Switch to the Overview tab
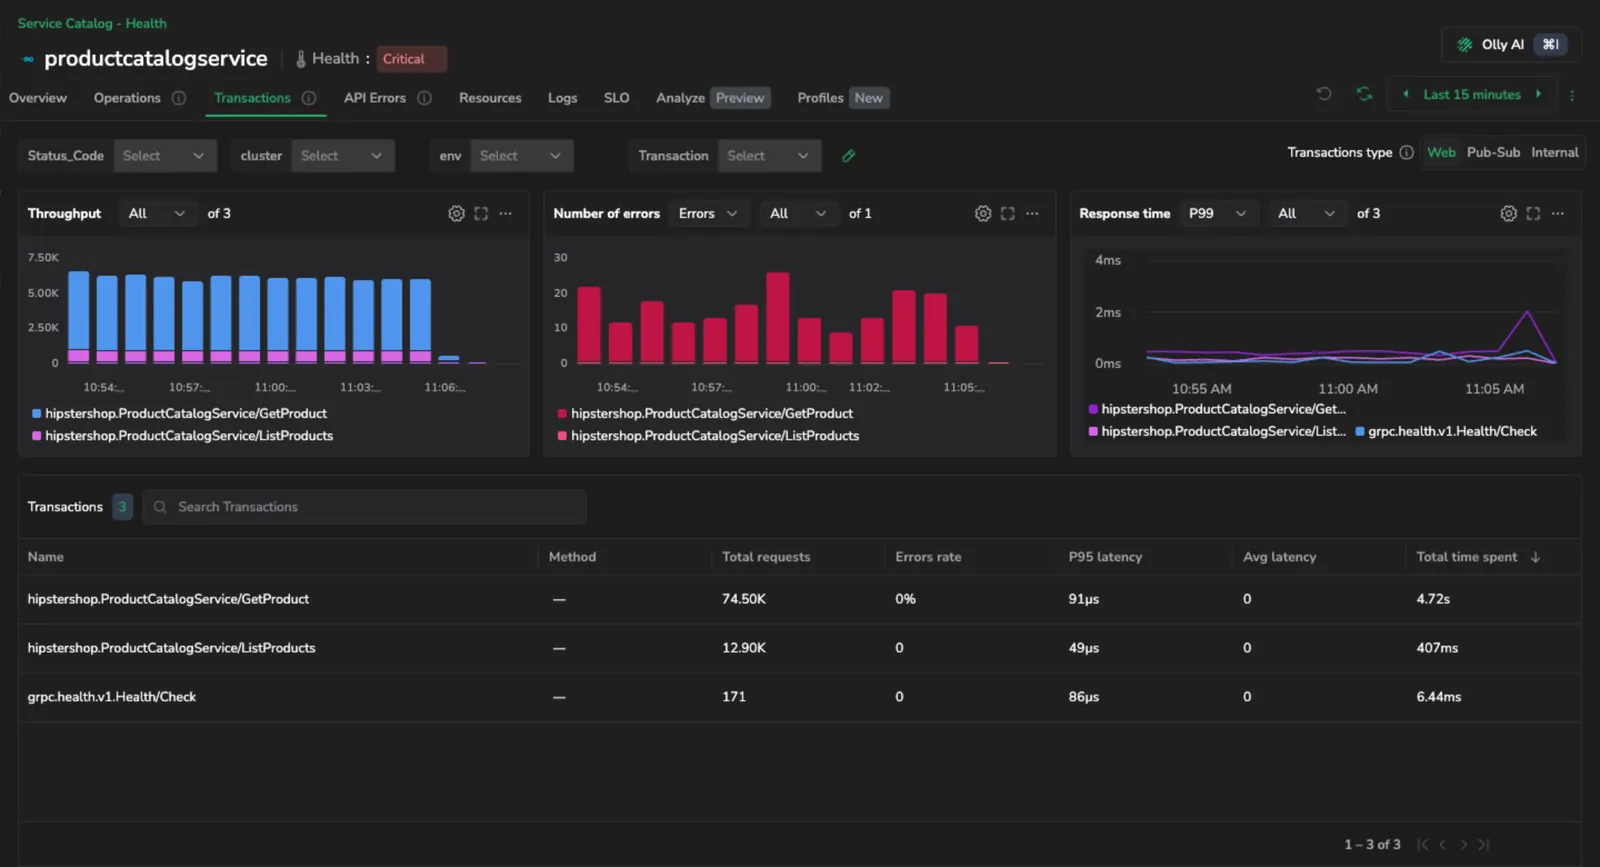The width and height of the screenshot is (1600, 867). (x=38, y=98)
